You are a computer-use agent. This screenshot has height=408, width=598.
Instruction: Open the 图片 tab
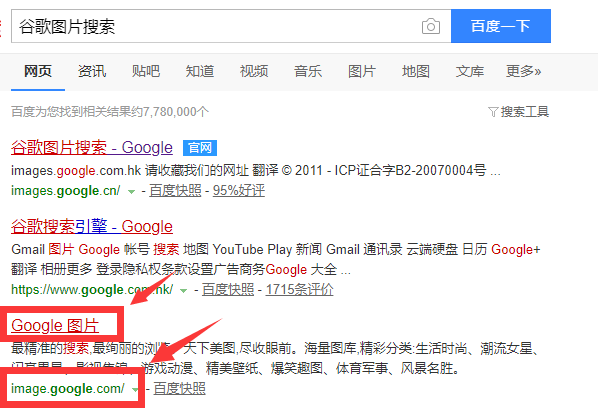tap(362, 71)
